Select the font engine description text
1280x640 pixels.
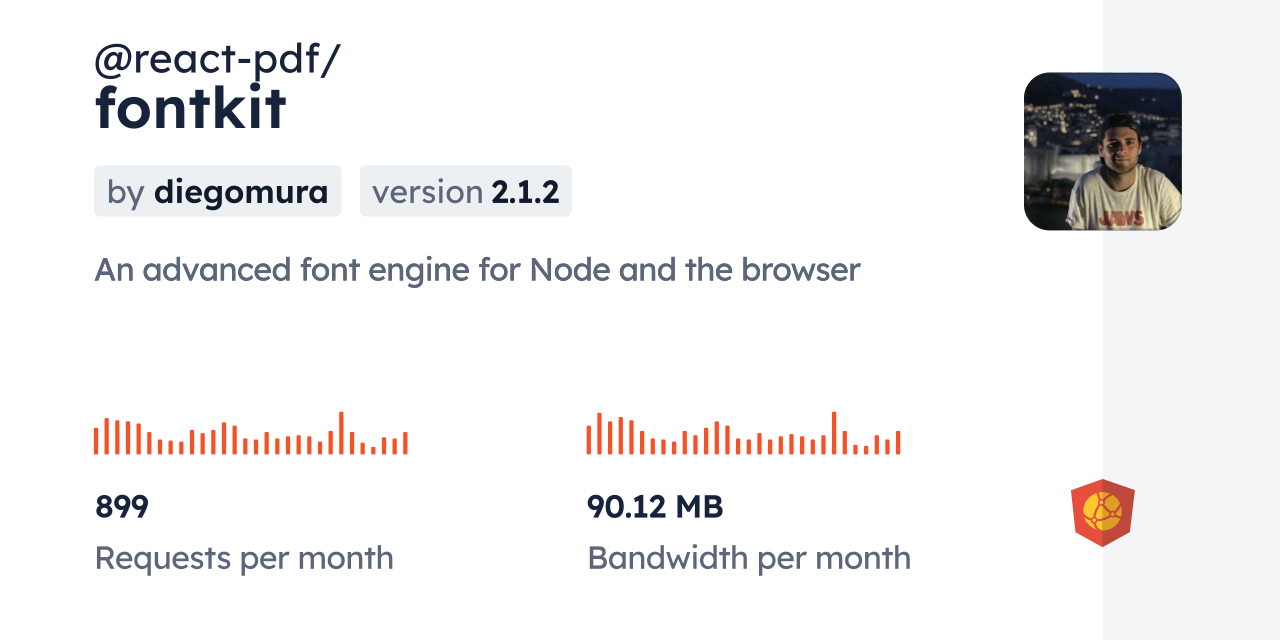tap(477, 270)
